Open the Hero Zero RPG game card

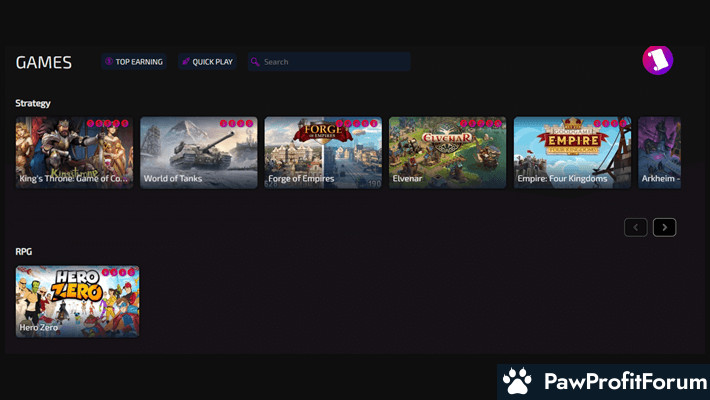pyautogui.click(x=77, y=301)
